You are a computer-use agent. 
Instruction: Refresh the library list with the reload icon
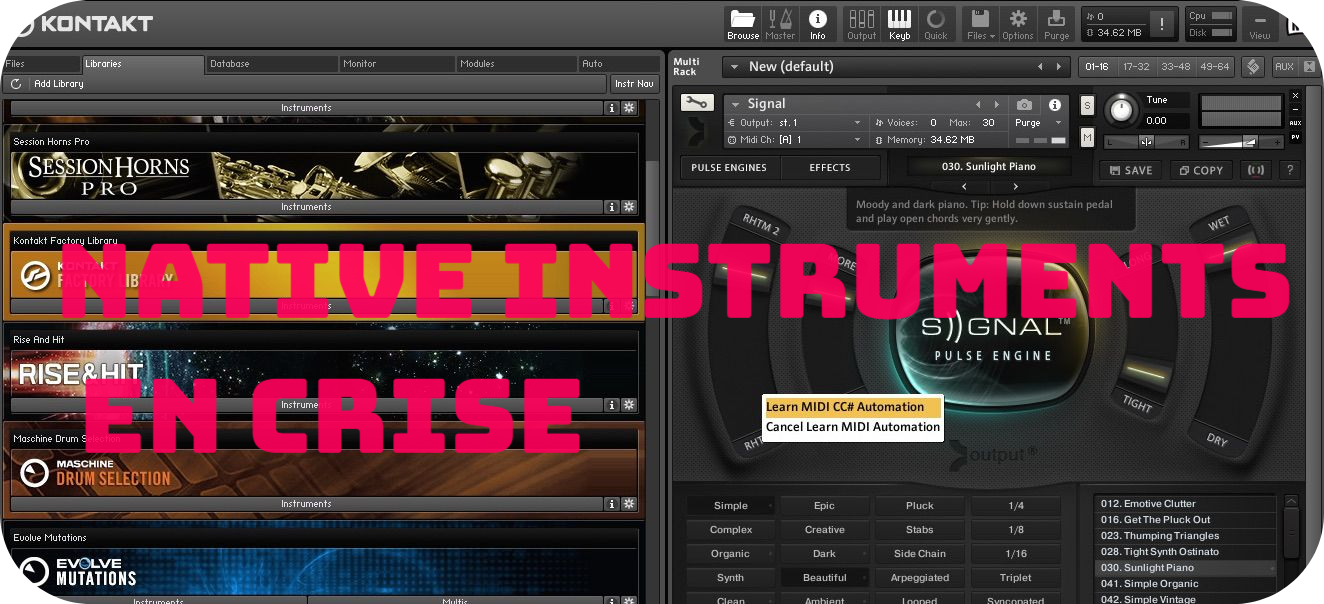point(16,84)
